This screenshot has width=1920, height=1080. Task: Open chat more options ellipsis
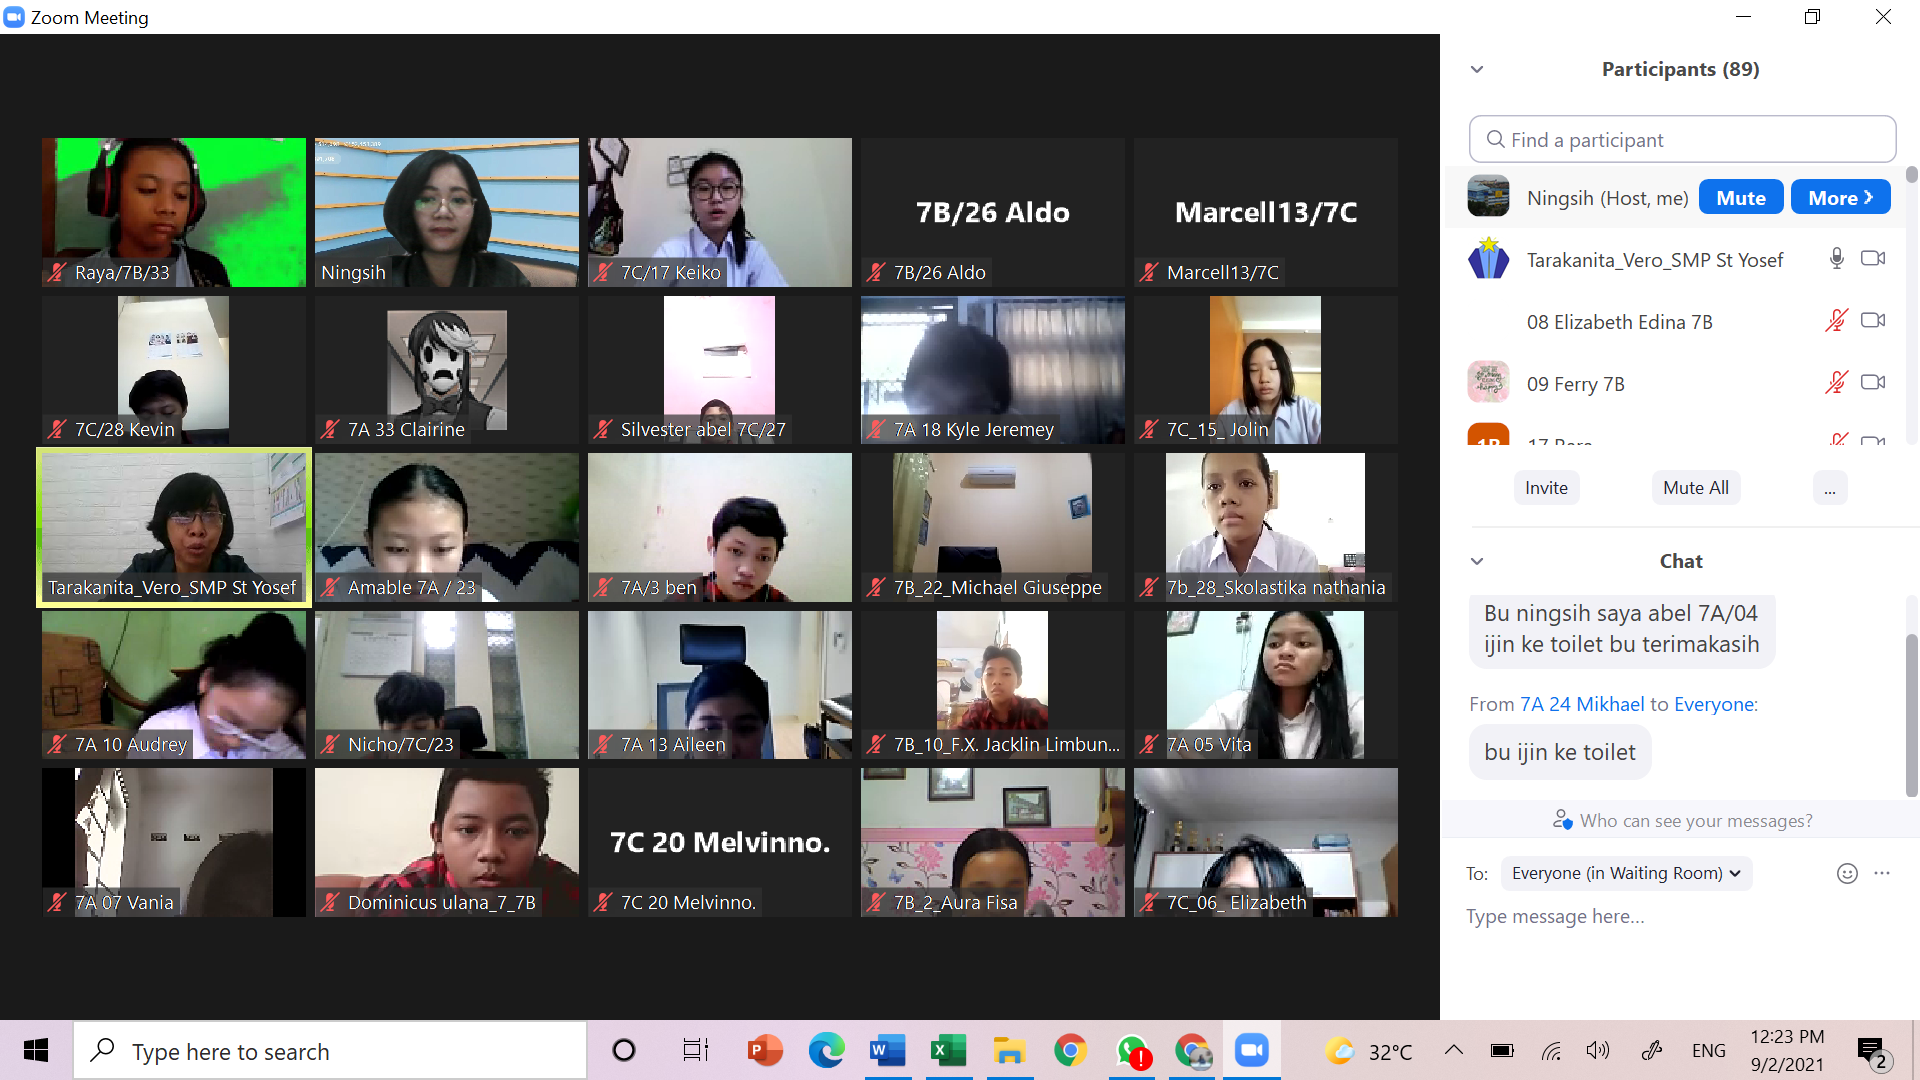[x=1882, y=873]
